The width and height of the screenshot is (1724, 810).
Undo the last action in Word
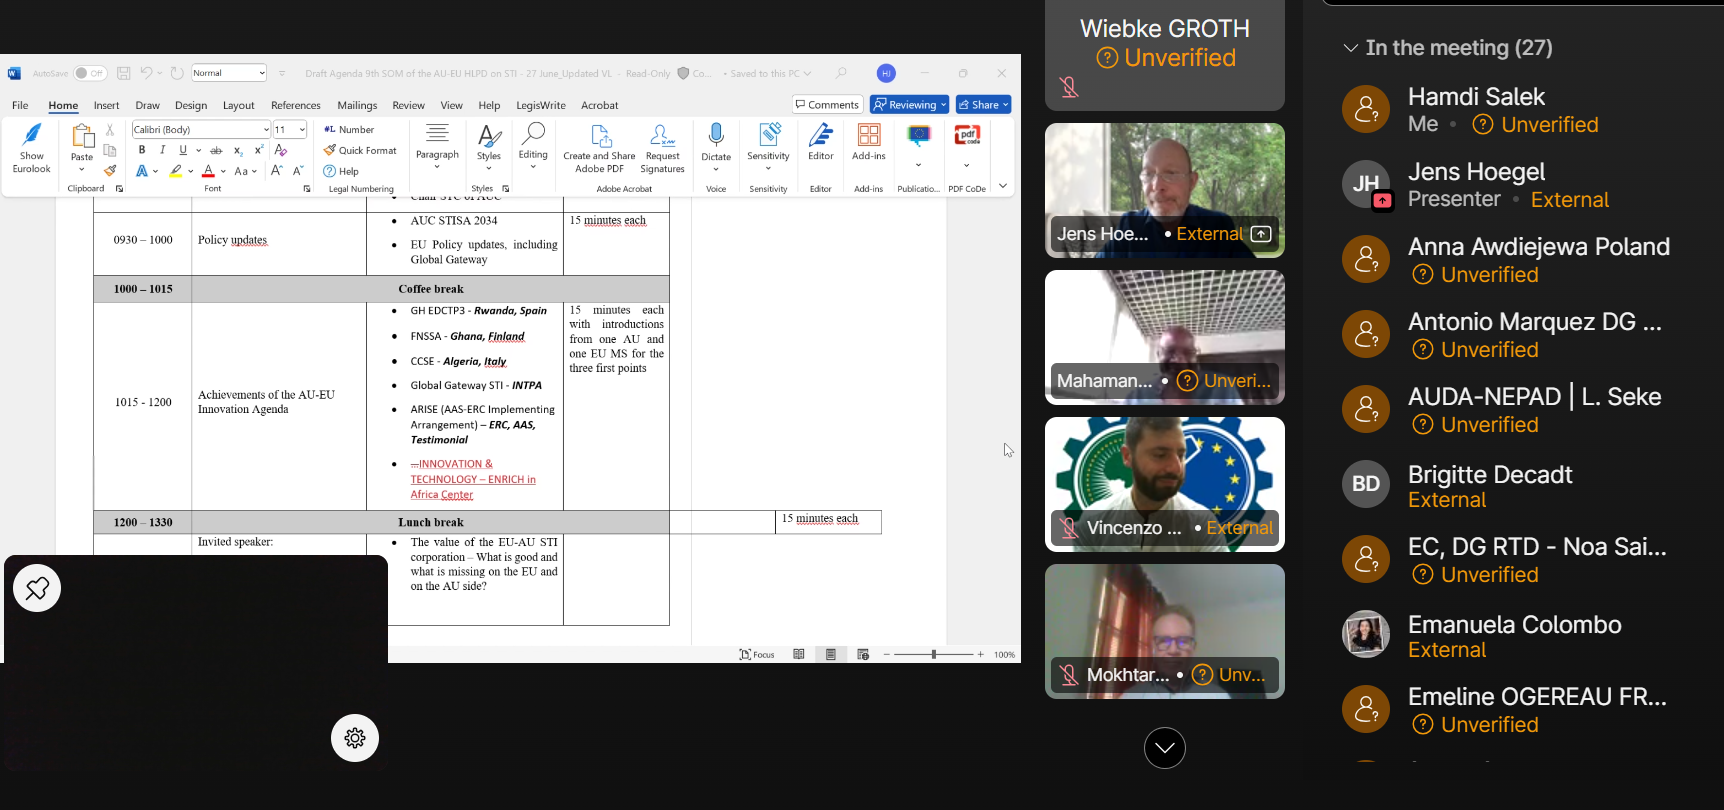[x=146, y=73]
